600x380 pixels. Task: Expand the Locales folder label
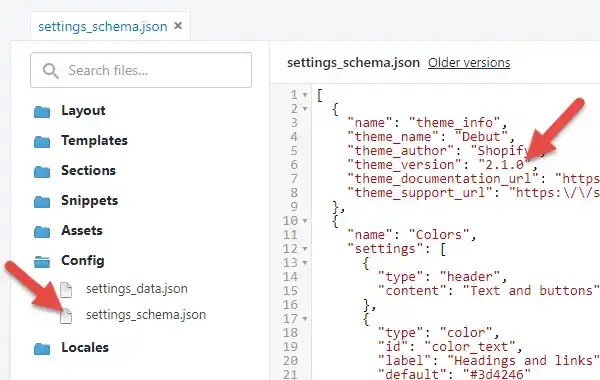tap(85, 347)
